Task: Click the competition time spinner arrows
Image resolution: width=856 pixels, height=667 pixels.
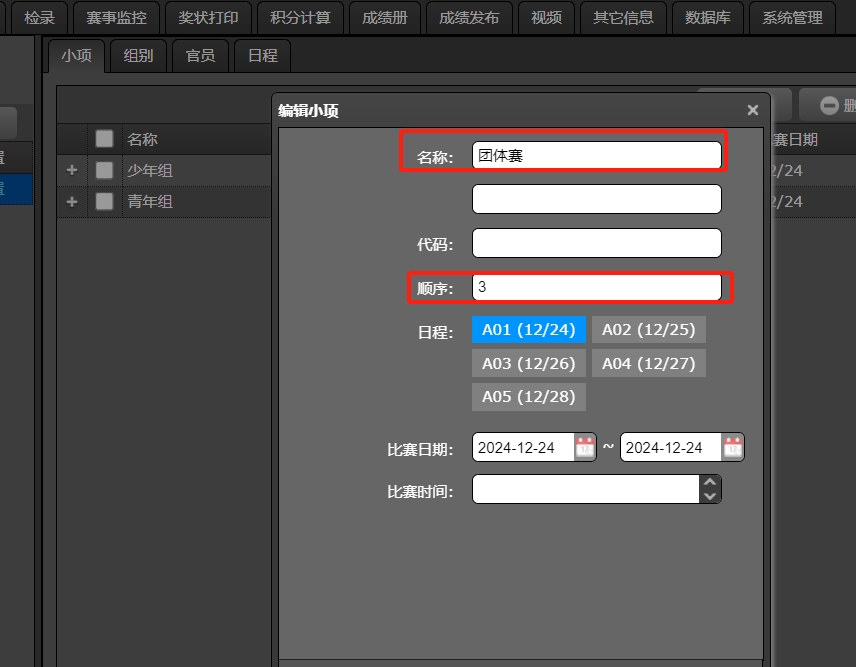Action: 710,489
